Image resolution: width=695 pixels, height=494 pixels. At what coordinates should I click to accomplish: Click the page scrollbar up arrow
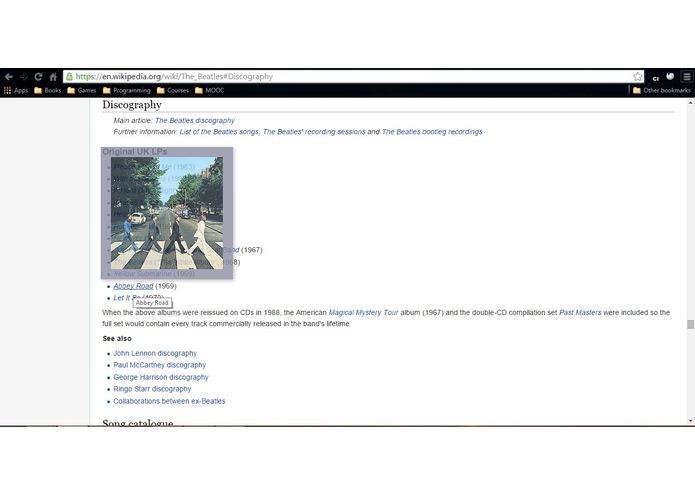point(690,103)
